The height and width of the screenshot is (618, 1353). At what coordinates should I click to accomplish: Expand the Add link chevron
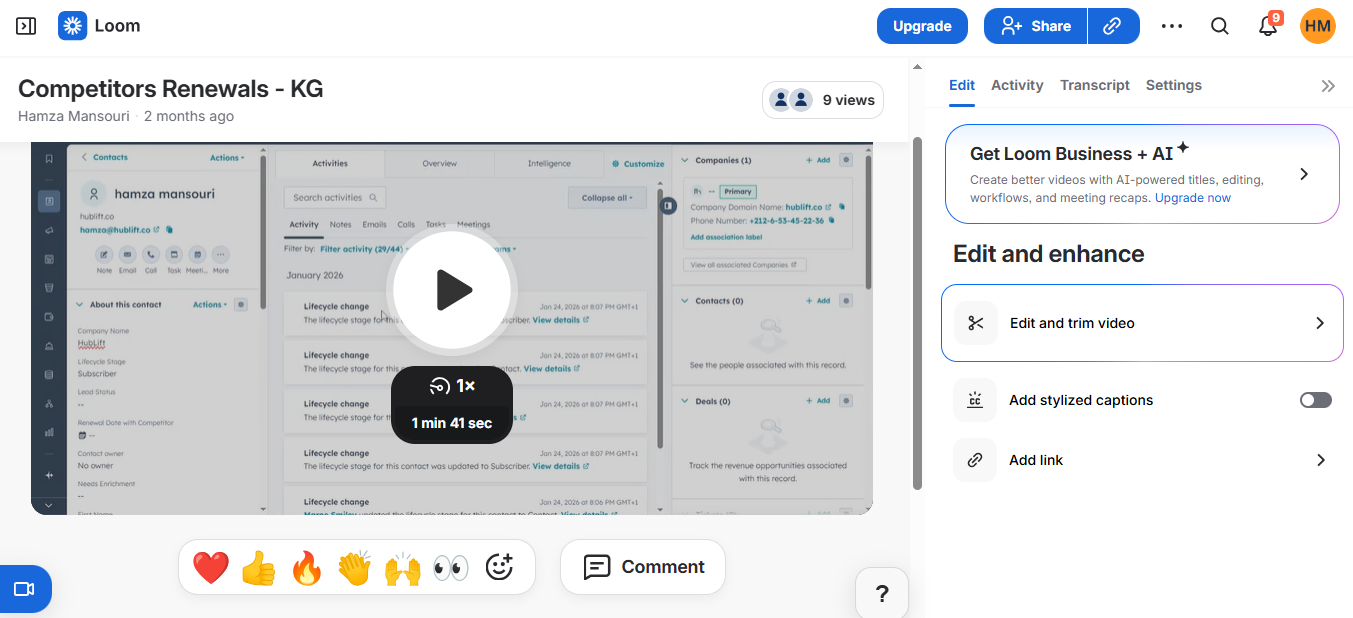click(x=1321, y=460)
